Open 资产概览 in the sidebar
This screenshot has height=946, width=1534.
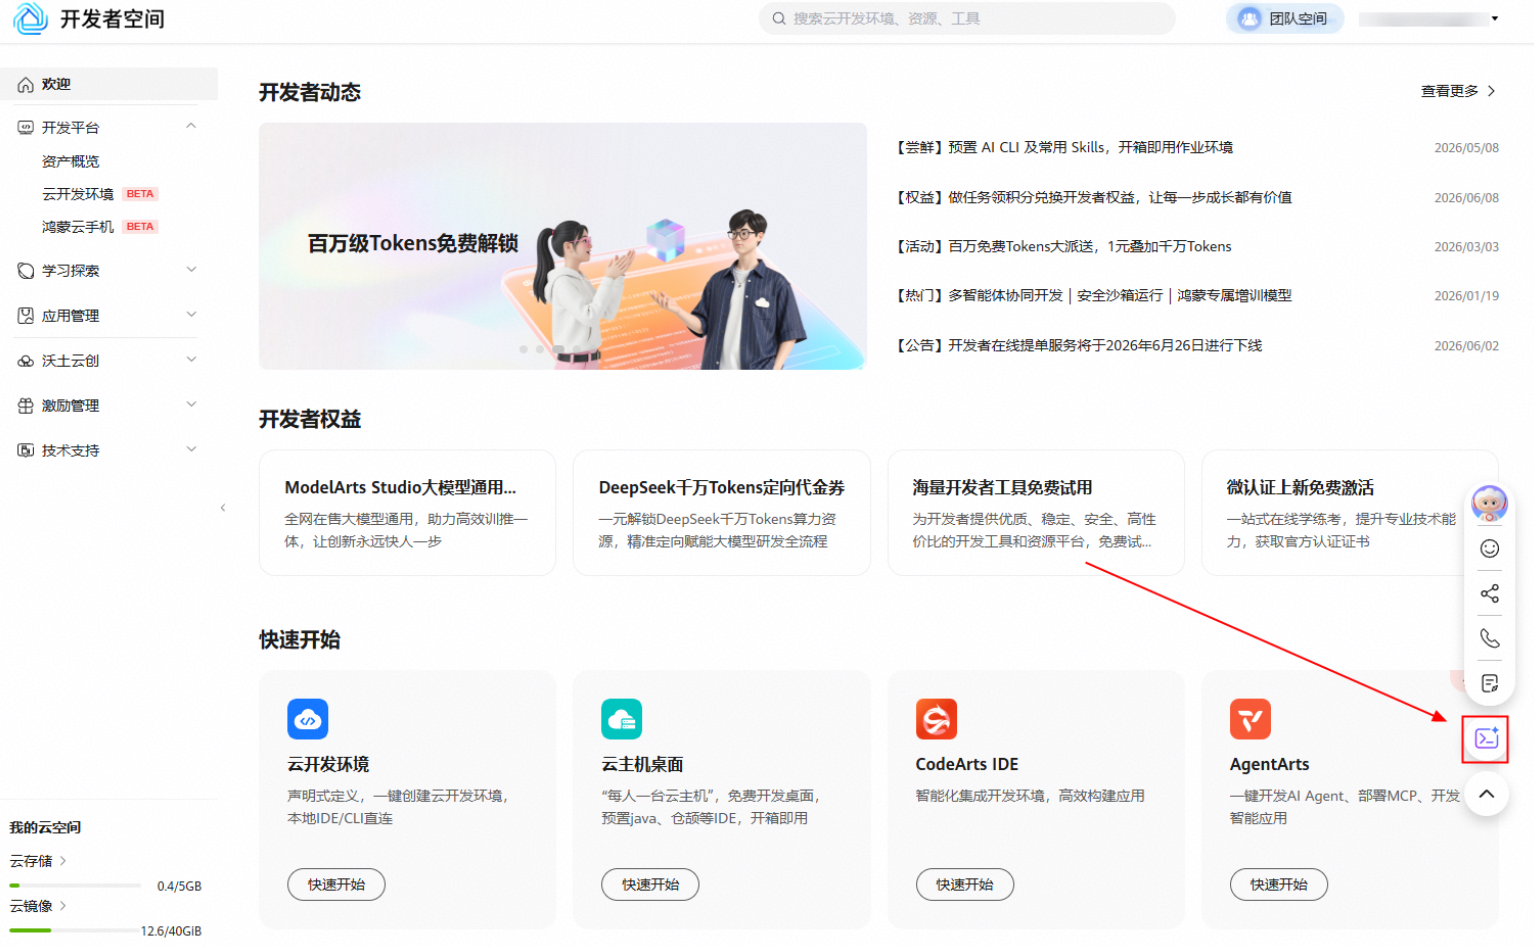(x=71, y=162)
